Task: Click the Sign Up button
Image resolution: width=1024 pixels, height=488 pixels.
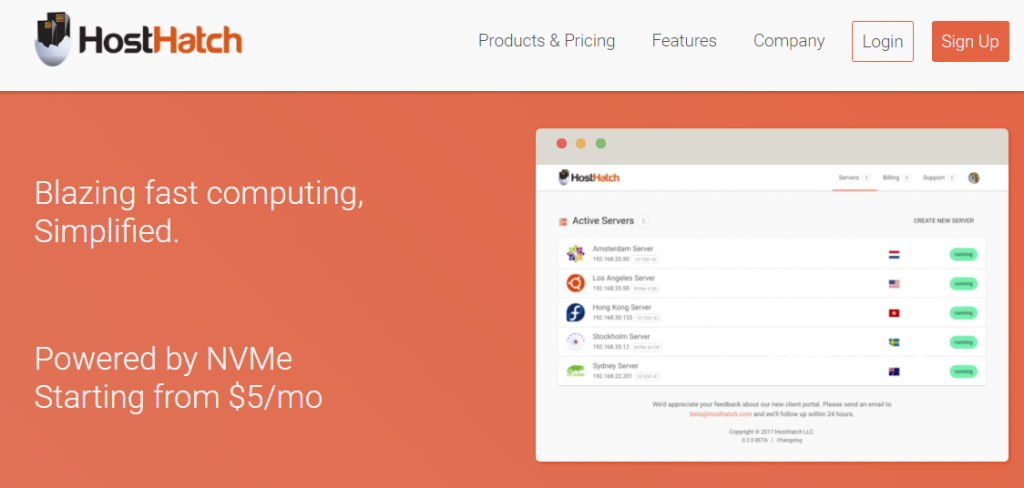Action: (x=970, y=41)
